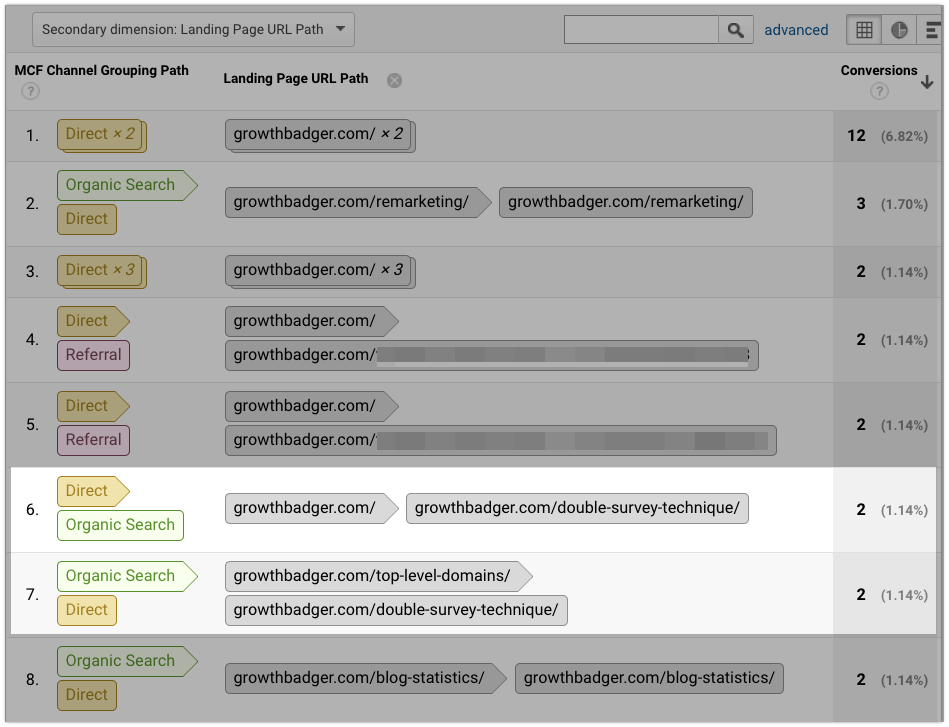949x727 pixels.
Task: Click the Referral tag in row 5
Action: coord(93,440)
